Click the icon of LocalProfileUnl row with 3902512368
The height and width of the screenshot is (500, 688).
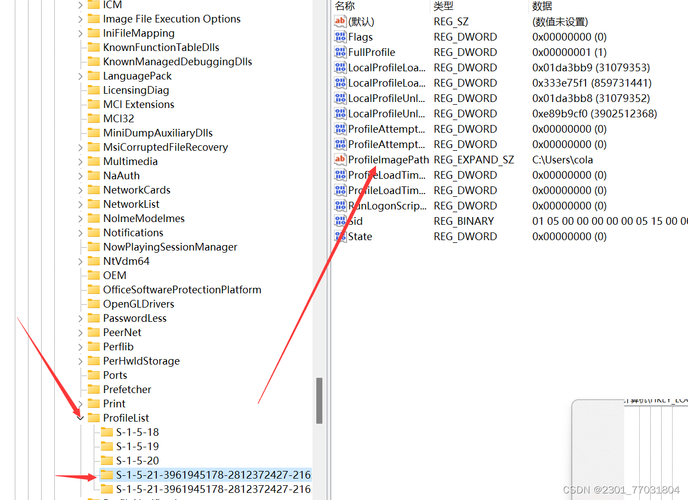pos(340,114)
